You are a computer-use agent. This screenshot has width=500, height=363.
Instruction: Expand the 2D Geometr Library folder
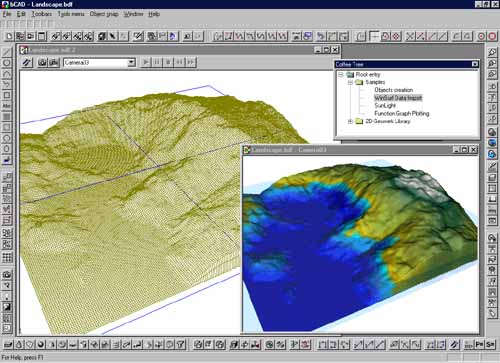(350, 121)
